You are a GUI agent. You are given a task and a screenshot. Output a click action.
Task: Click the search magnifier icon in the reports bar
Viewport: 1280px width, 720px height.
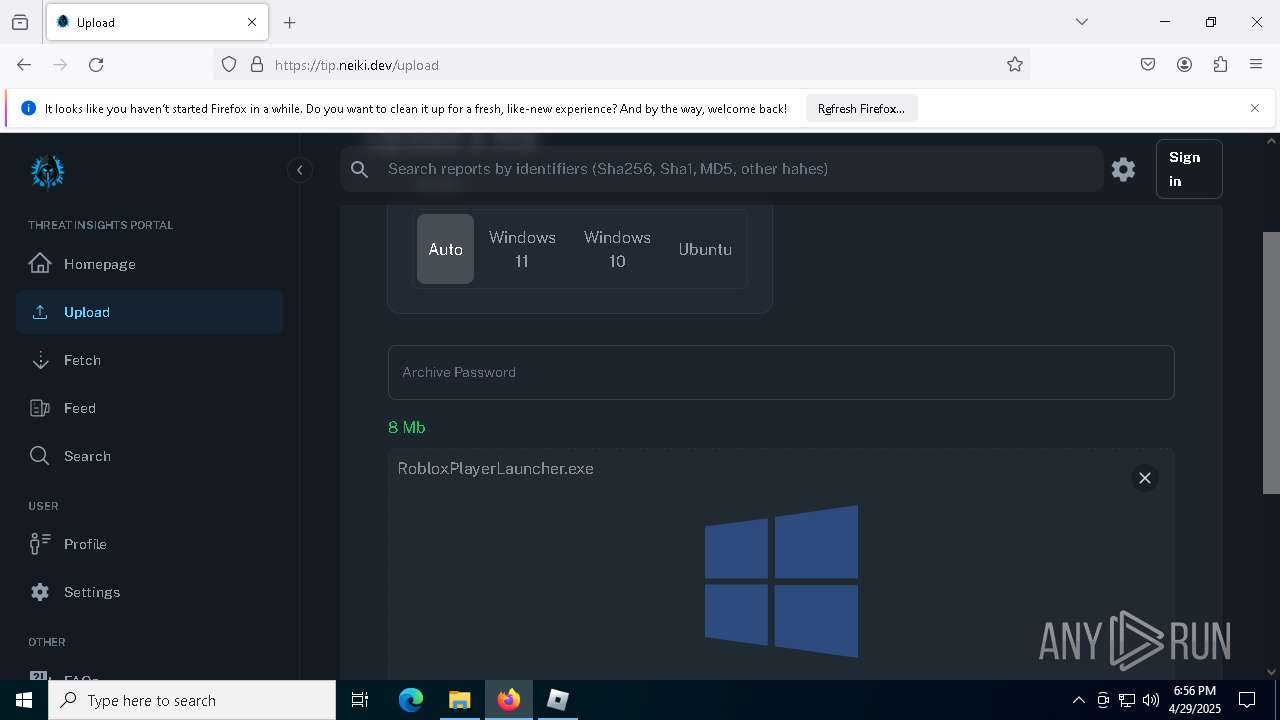(x=360, y=170)
